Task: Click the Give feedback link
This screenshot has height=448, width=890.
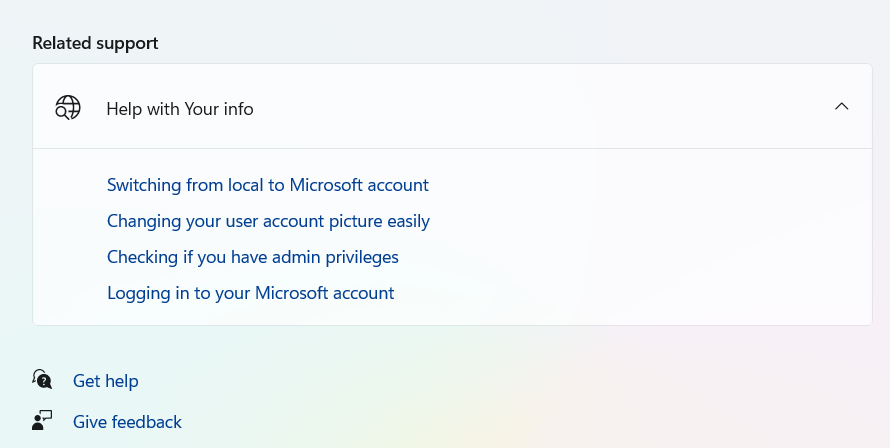Action: coord(127,422)
